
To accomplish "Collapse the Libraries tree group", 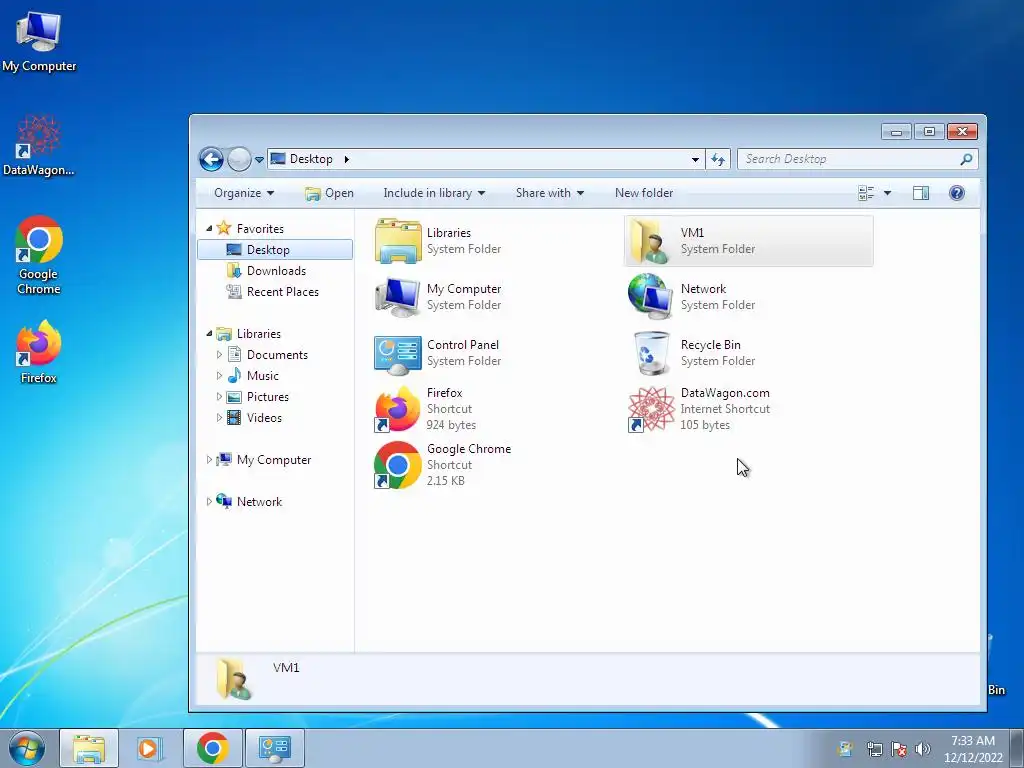I will (209, 334).
